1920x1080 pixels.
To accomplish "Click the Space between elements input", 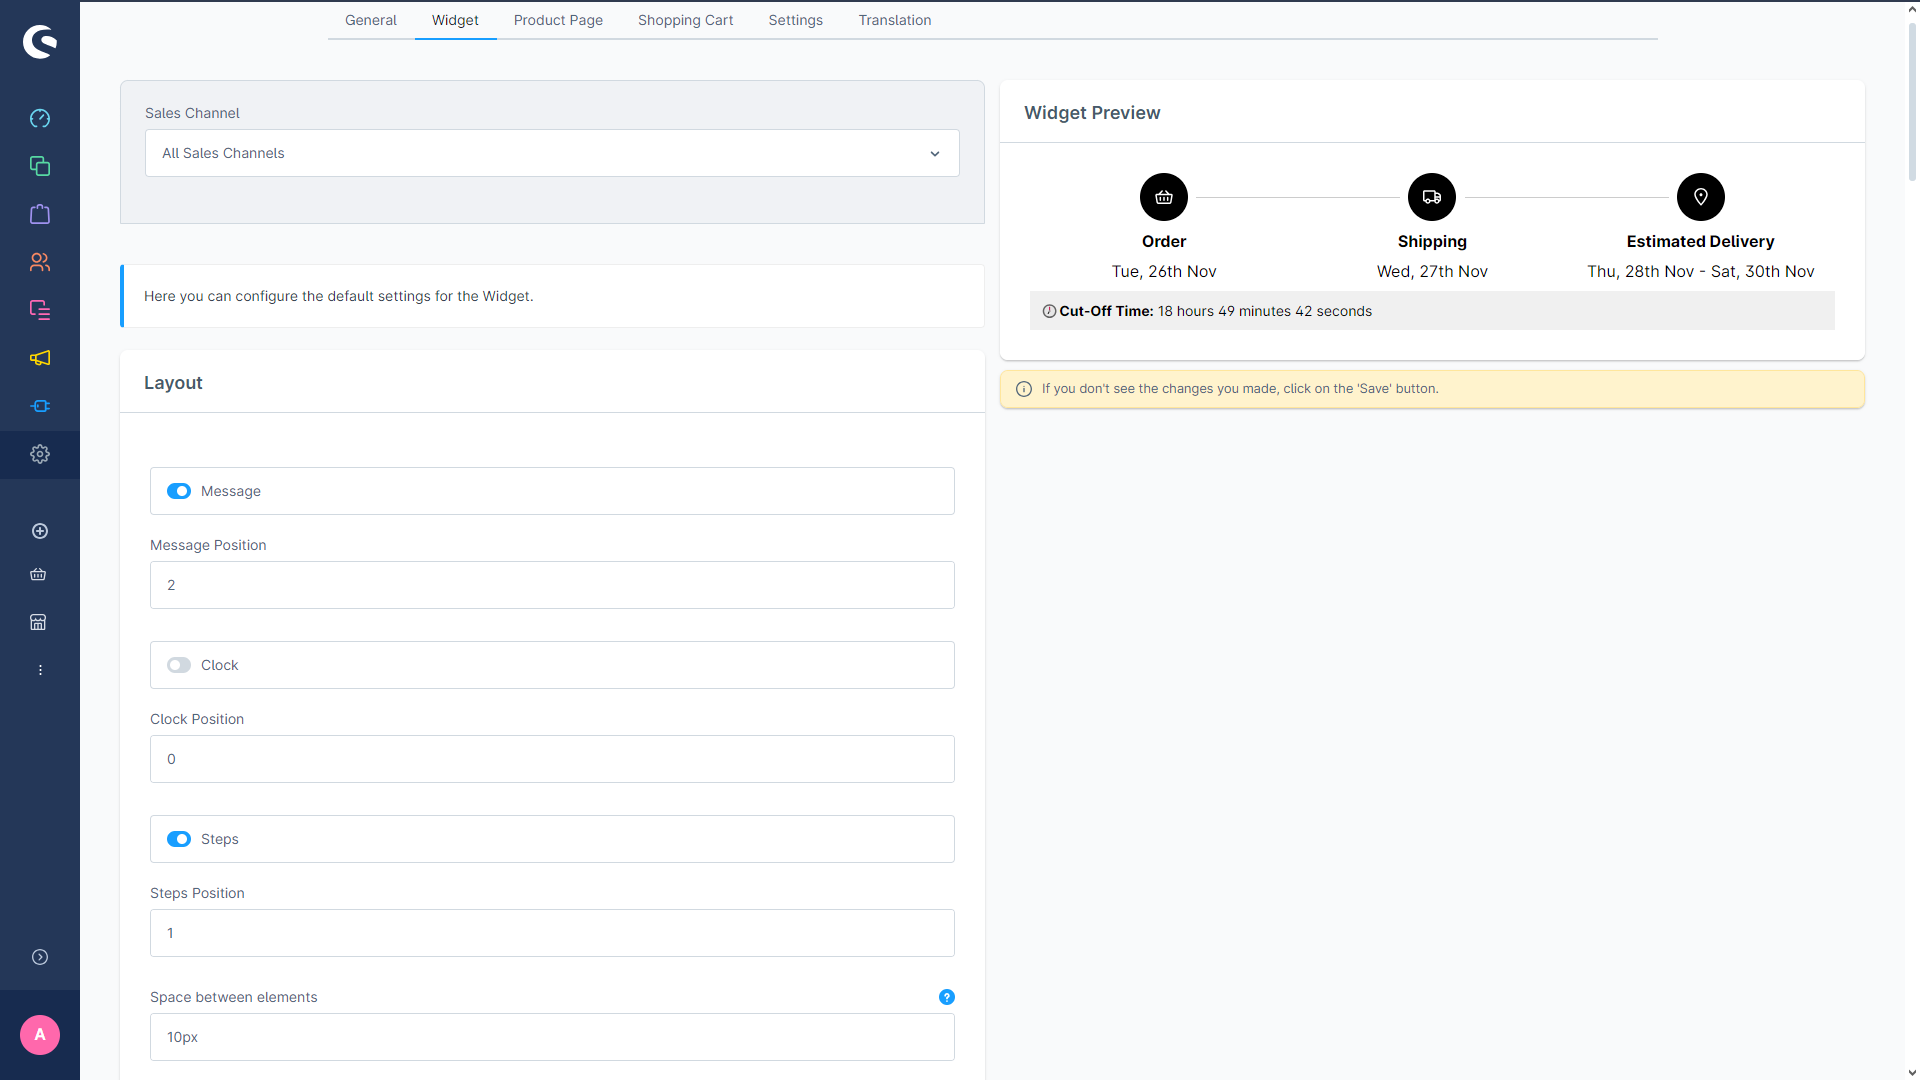I will tap(552, 1037).
